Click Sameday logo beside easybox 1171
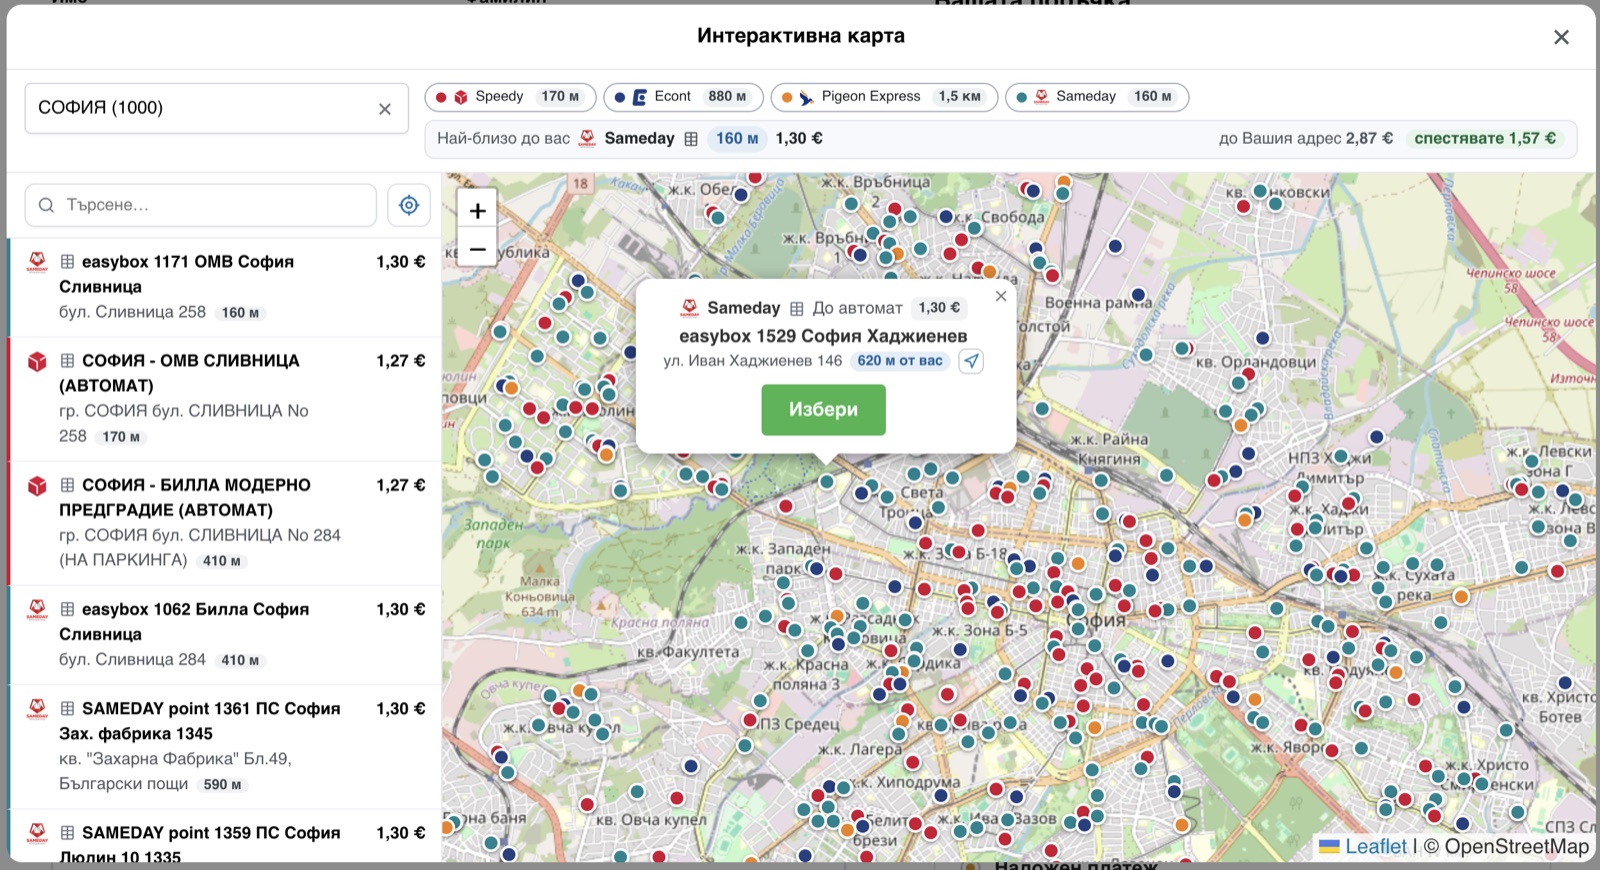The image size is (1600, 870). [x=37, y=262]
